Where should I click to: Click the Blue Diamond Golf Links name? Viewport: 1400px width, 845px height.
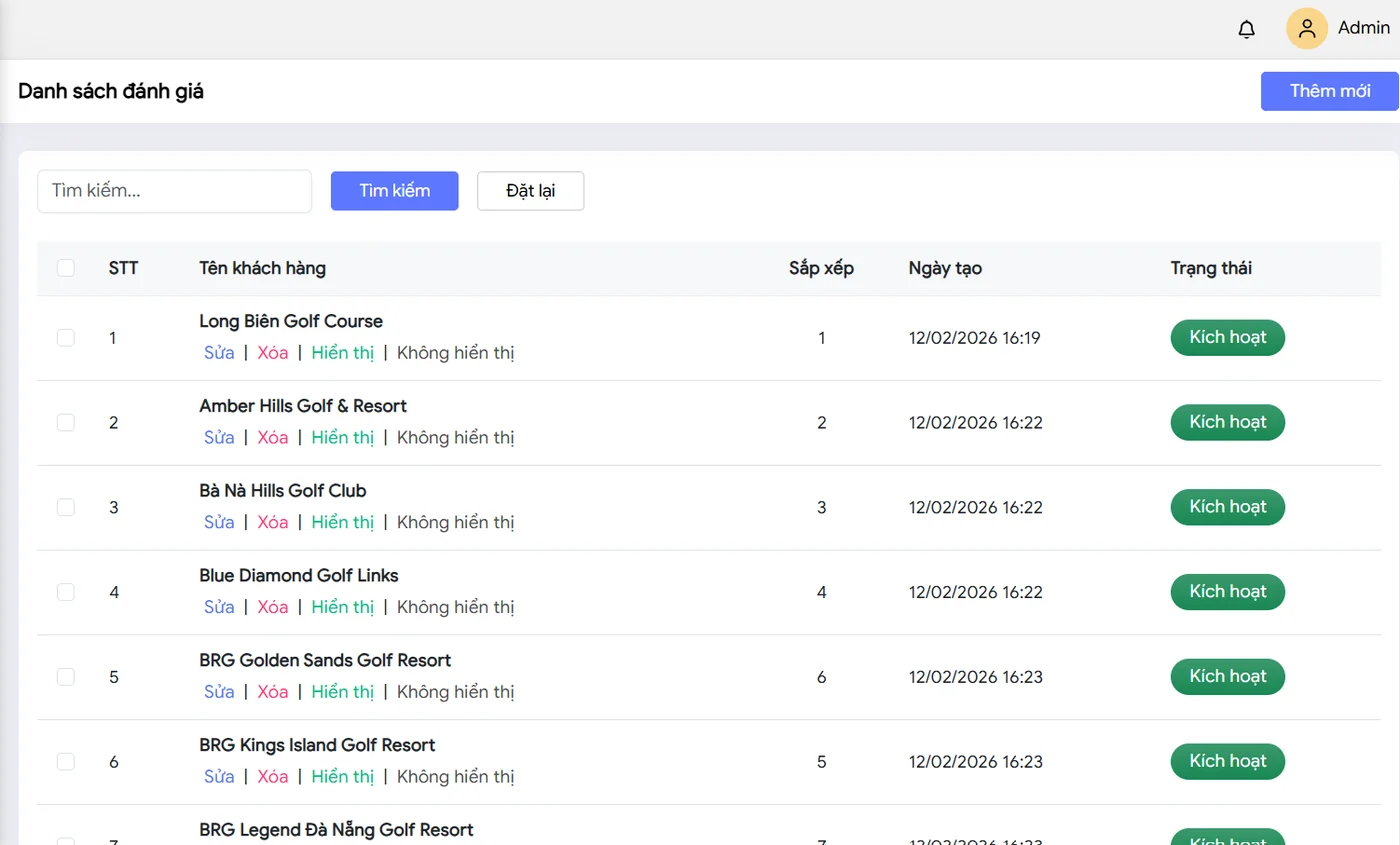[x=299, y=576]
